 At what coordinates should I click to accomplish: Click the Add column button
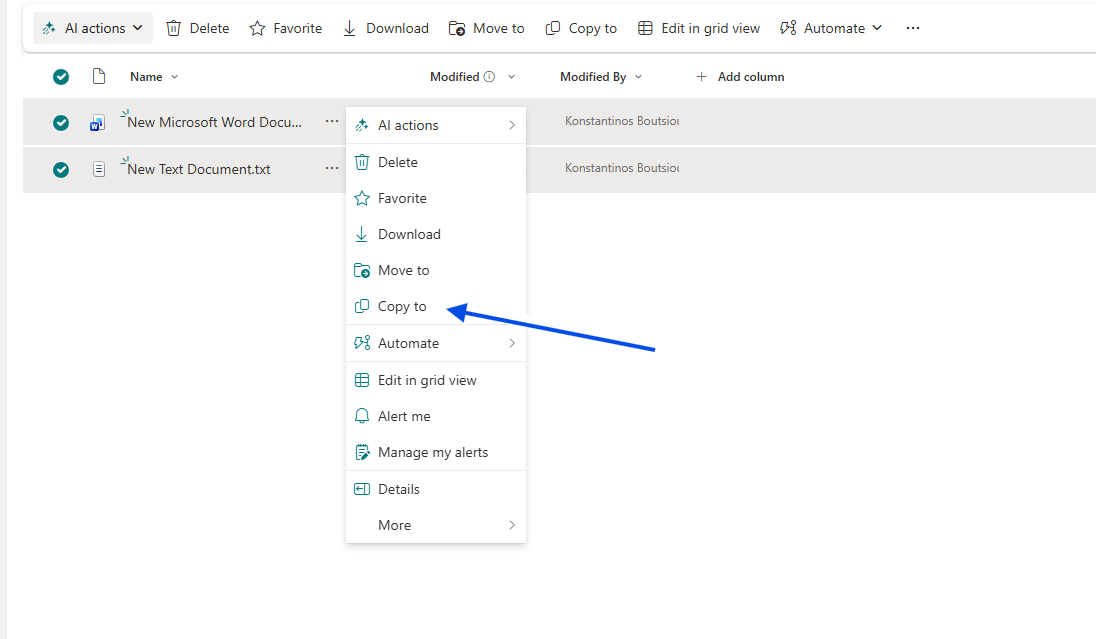click(740, 77)
